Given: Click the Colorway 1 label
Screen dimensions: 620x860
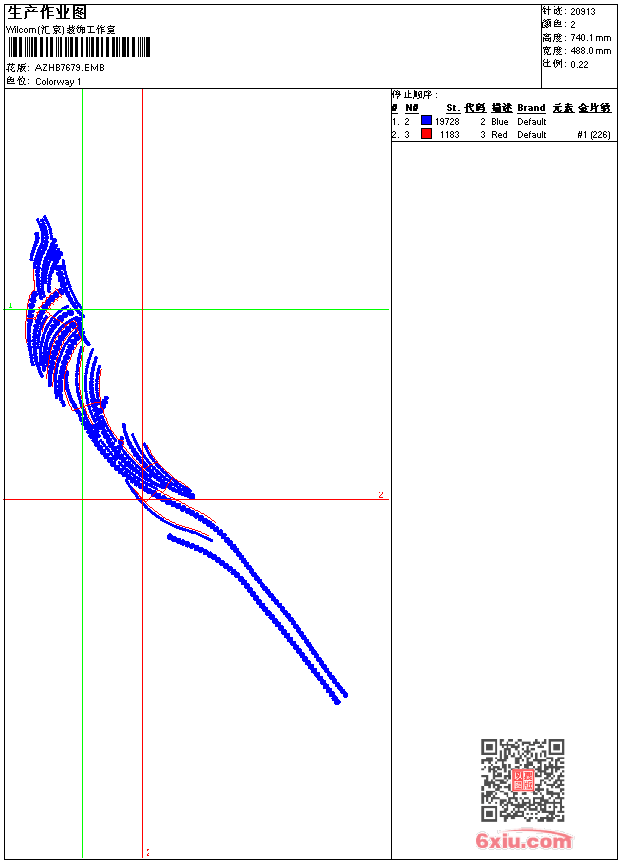Looking at the screenshot, I should tap(58, 81).
